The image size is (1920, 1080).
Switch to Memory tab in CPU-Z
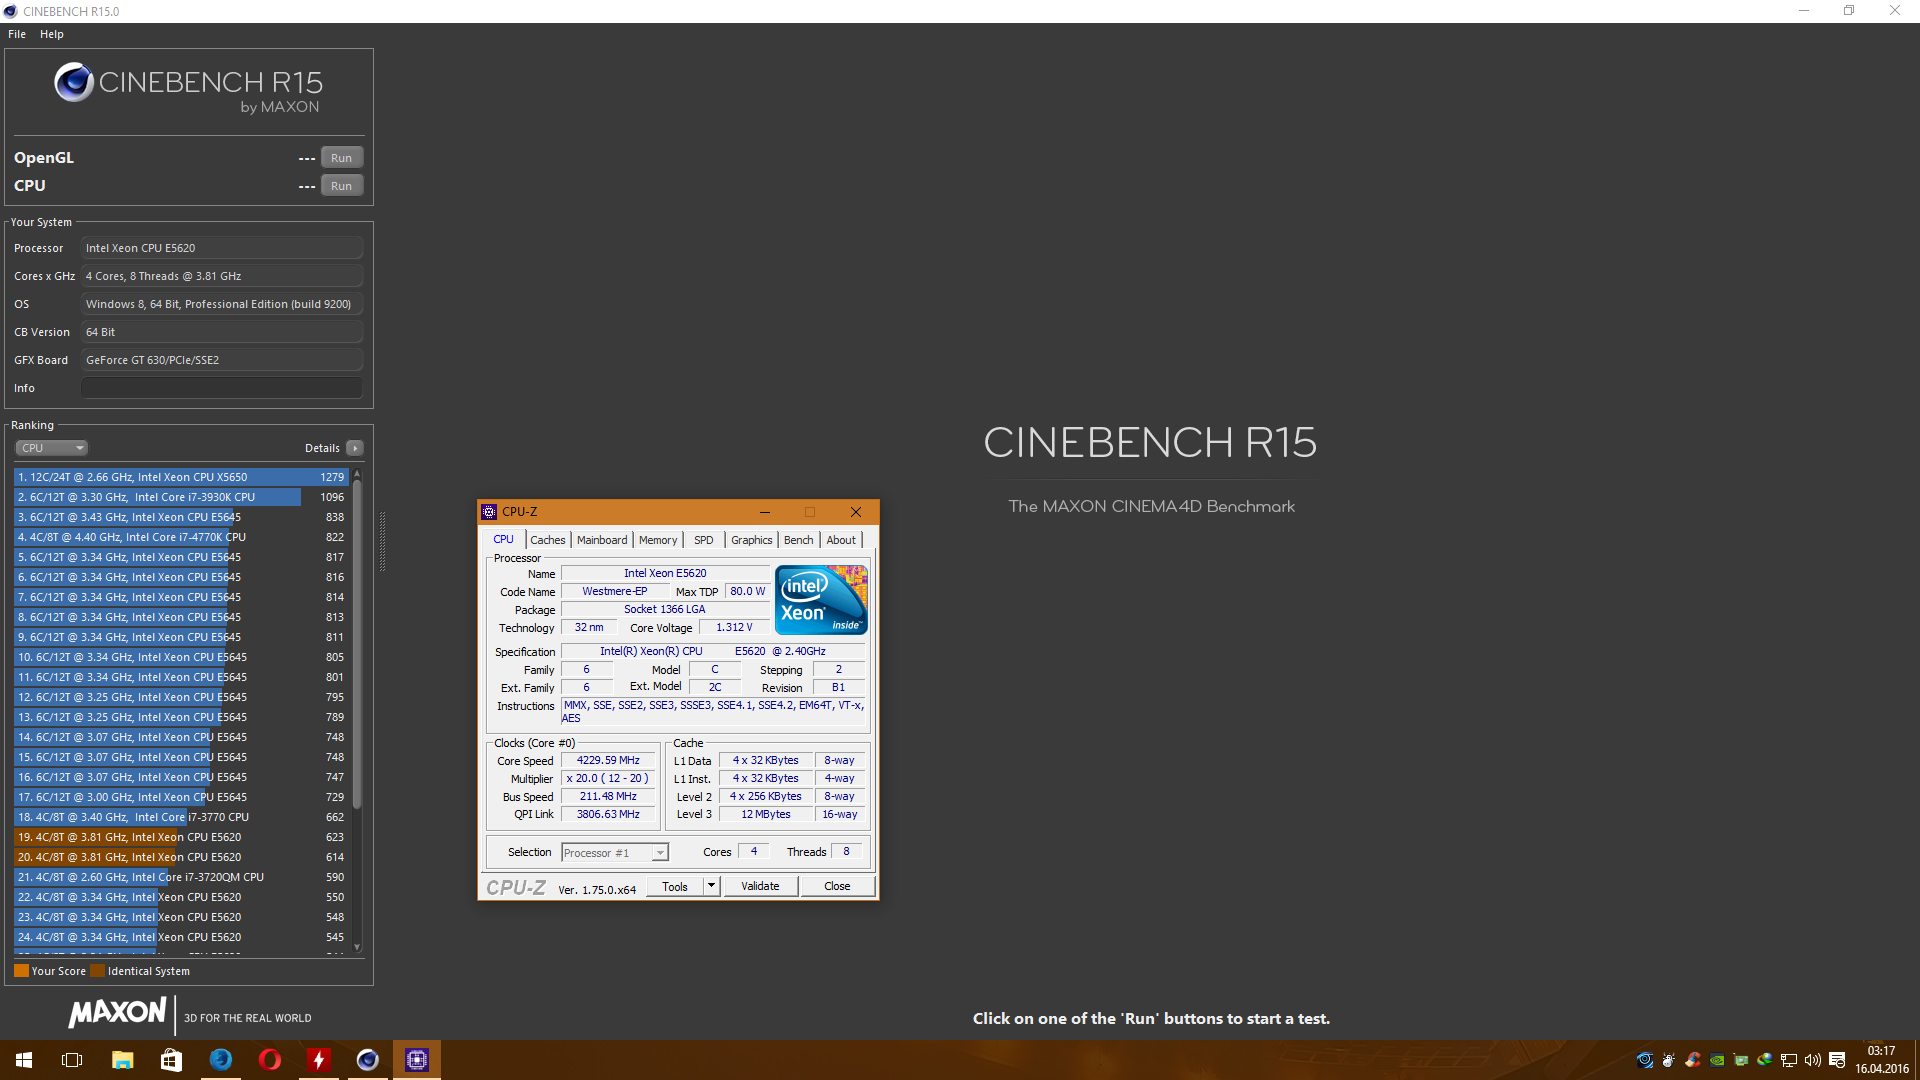(658, 540)
